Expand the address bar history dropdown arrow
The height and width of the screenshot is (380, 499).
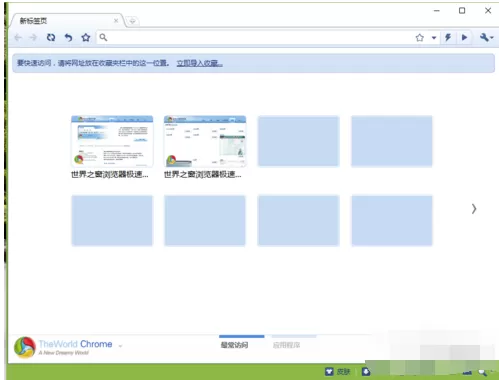point(434,38)
